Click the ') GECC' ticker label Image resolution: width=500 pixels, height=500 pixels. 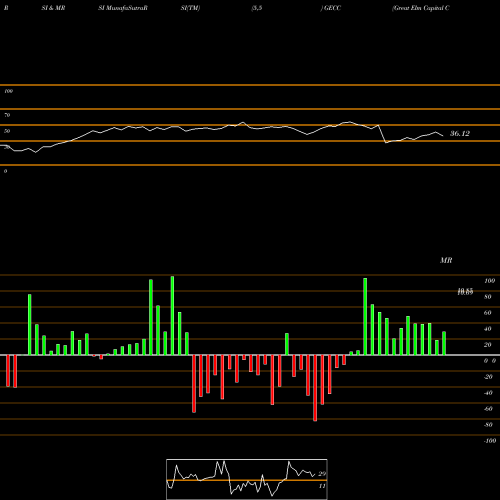point(331,8)
